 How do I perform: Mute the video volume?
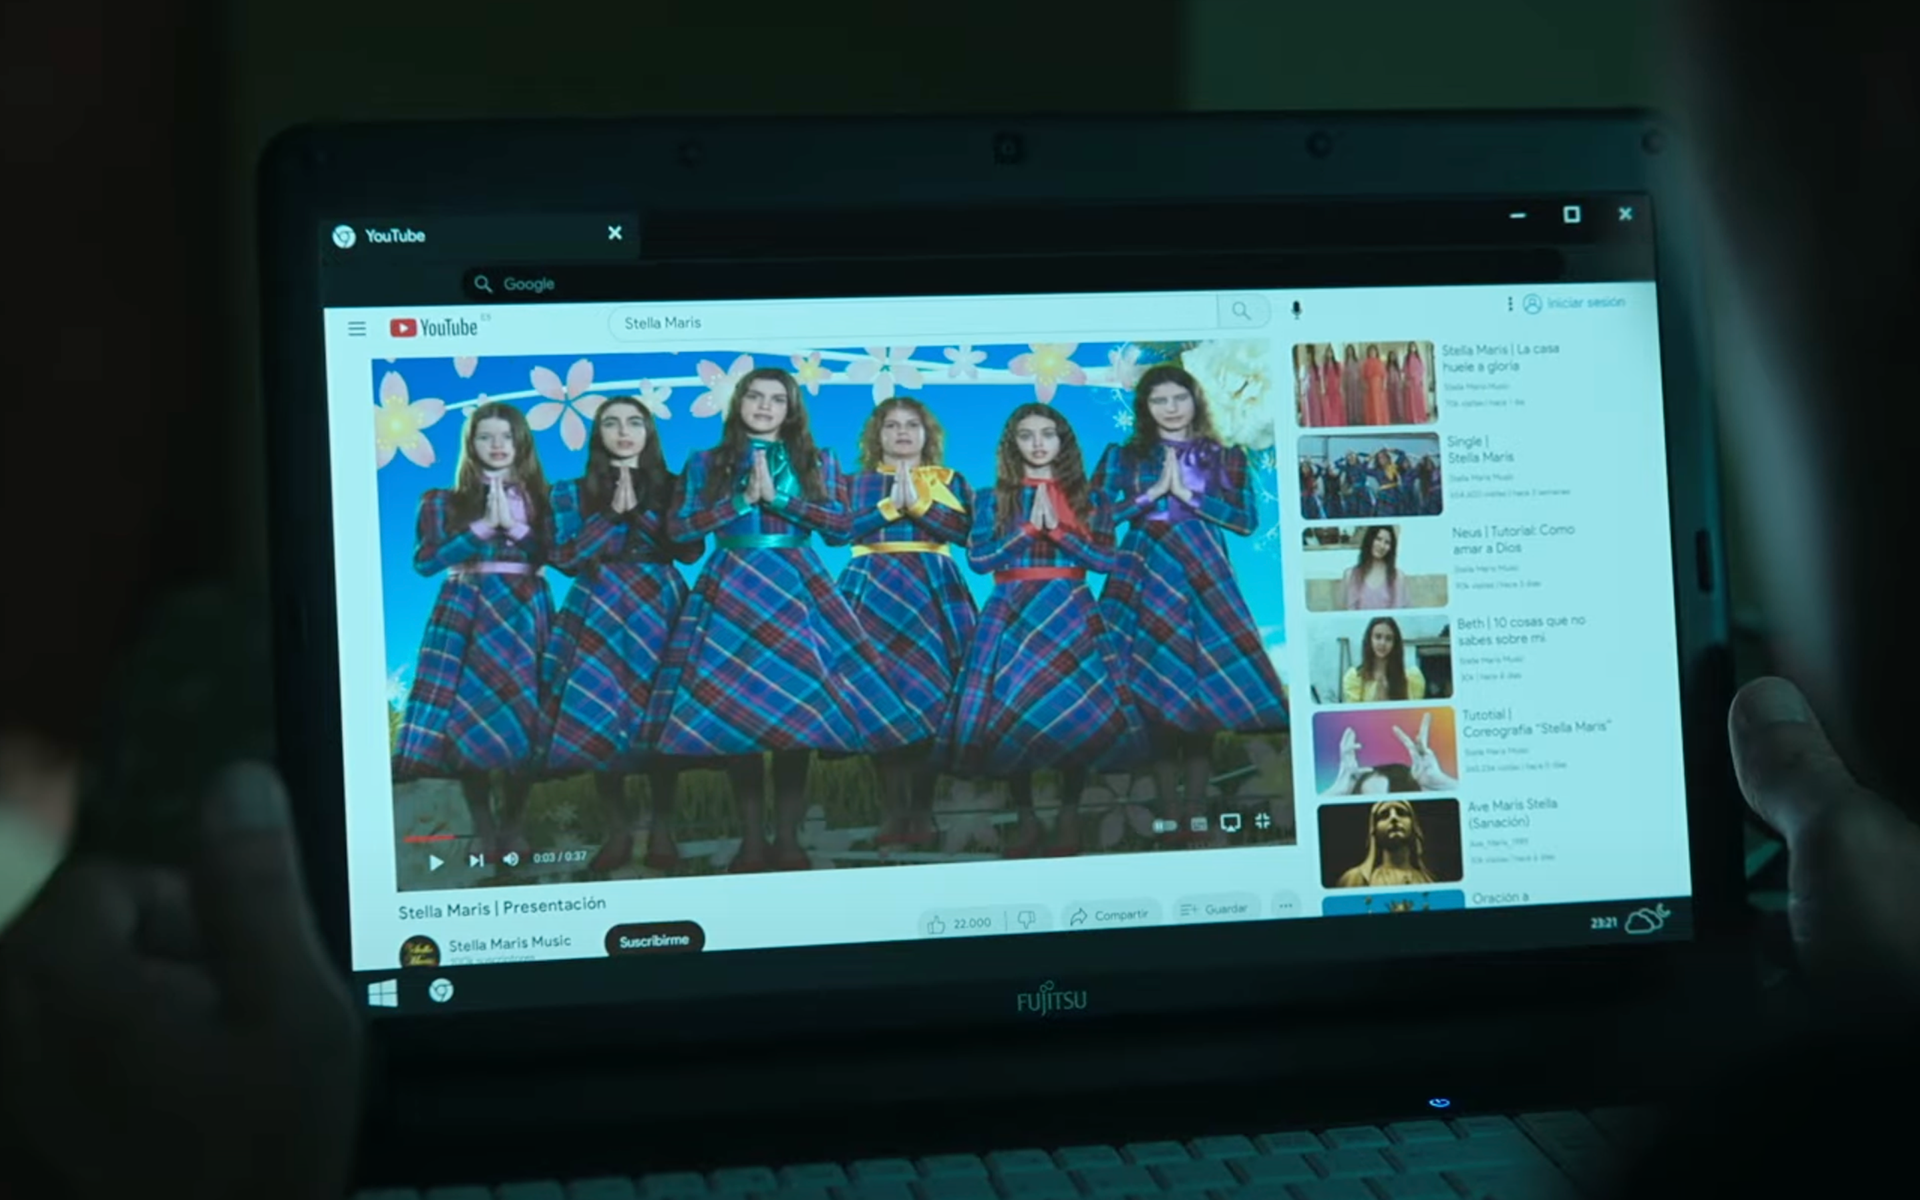(511, 859)
